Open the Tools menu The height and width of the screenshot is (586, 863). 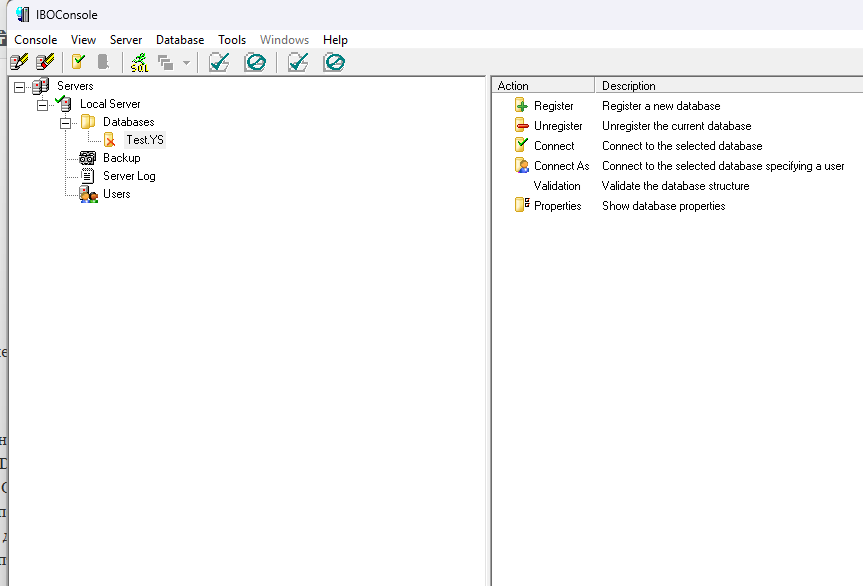232,40
